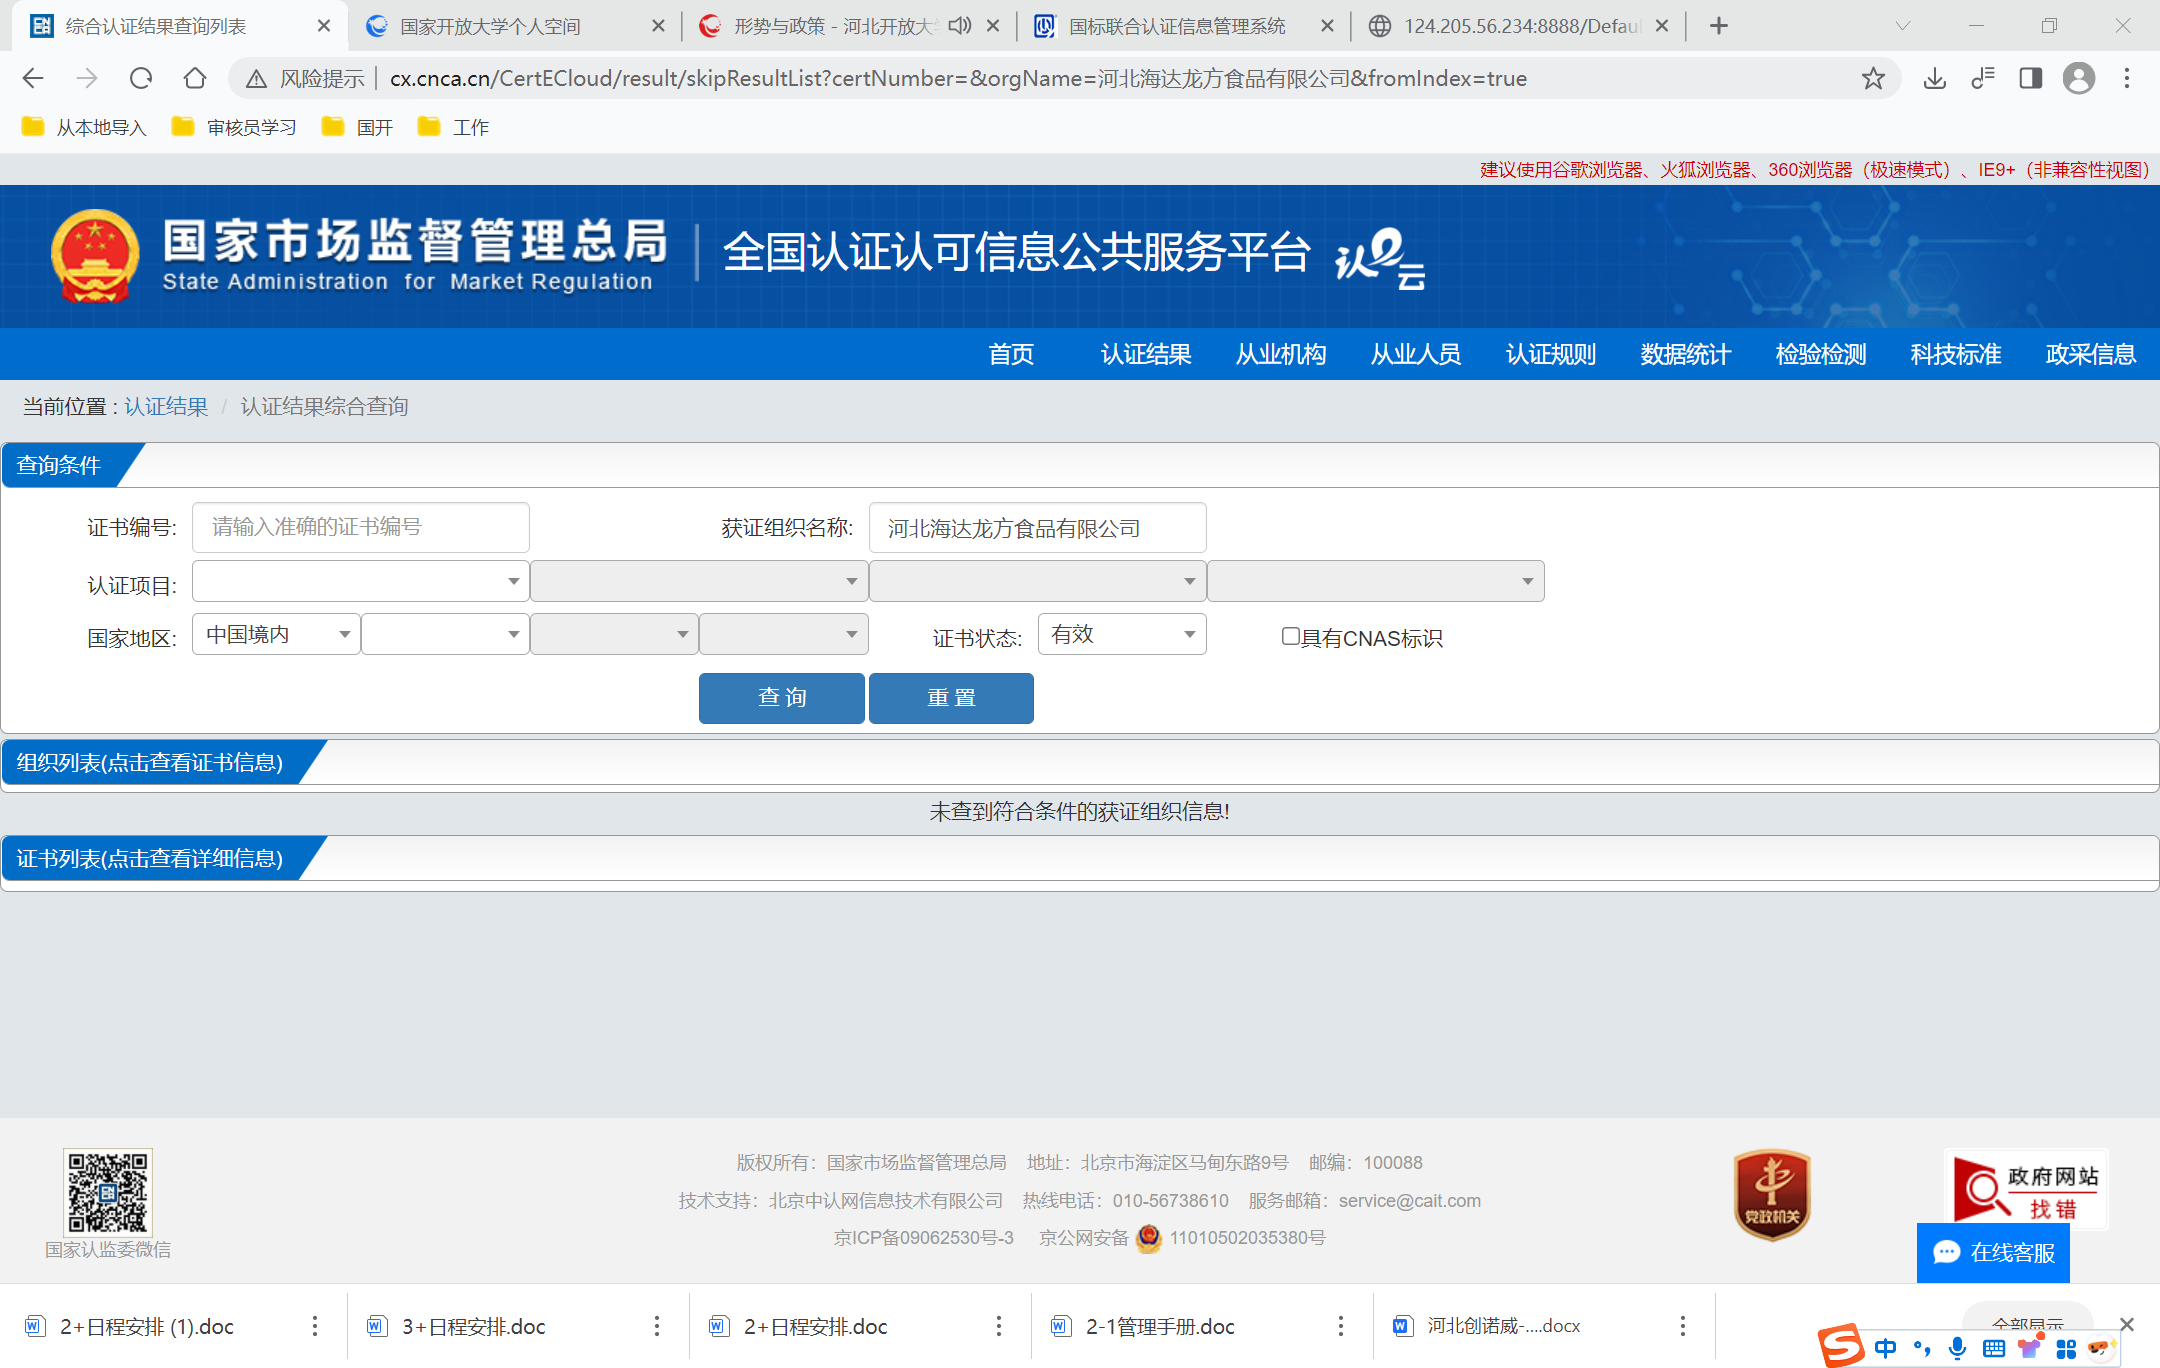This screenshot has height=1368, width=2160.
Task: Open the new tab plus icon
Action: (1718, 26)
